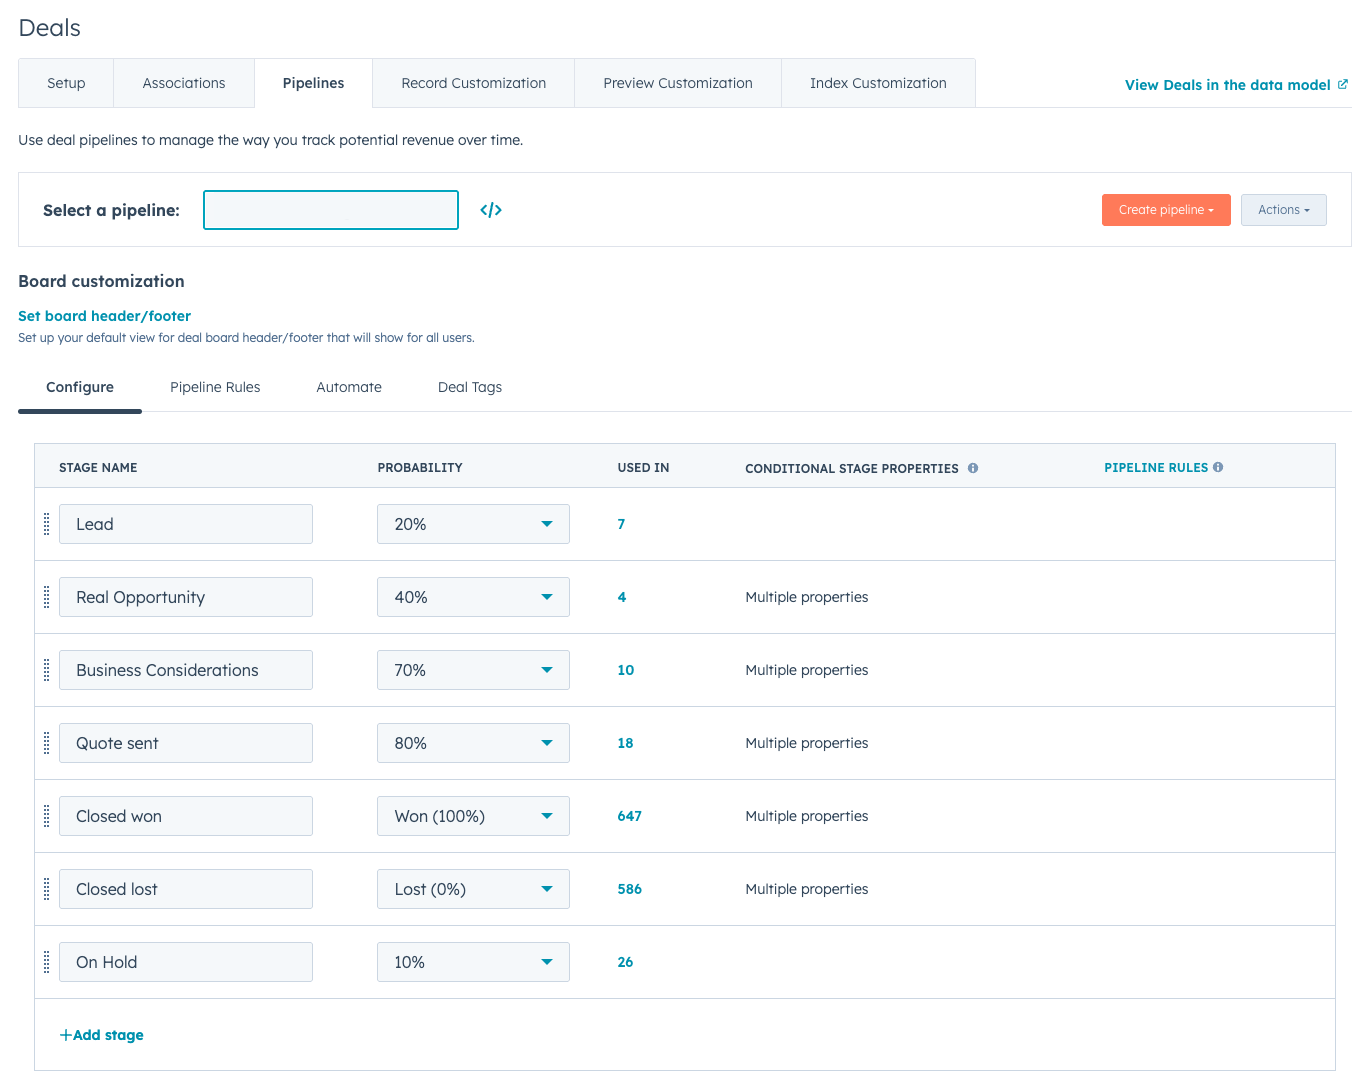
Task: Expand the Create pipeline dropdown button
Action: [x=1166, y=210]
